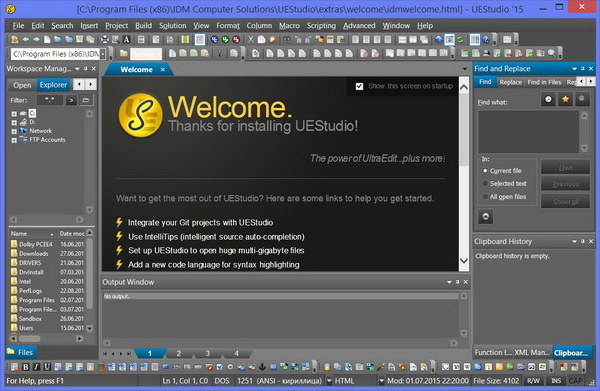Click the font 'A' icon in toolbar
Image resolution: width=600 pixels, height=391 pixels.
tap(126, 39)
